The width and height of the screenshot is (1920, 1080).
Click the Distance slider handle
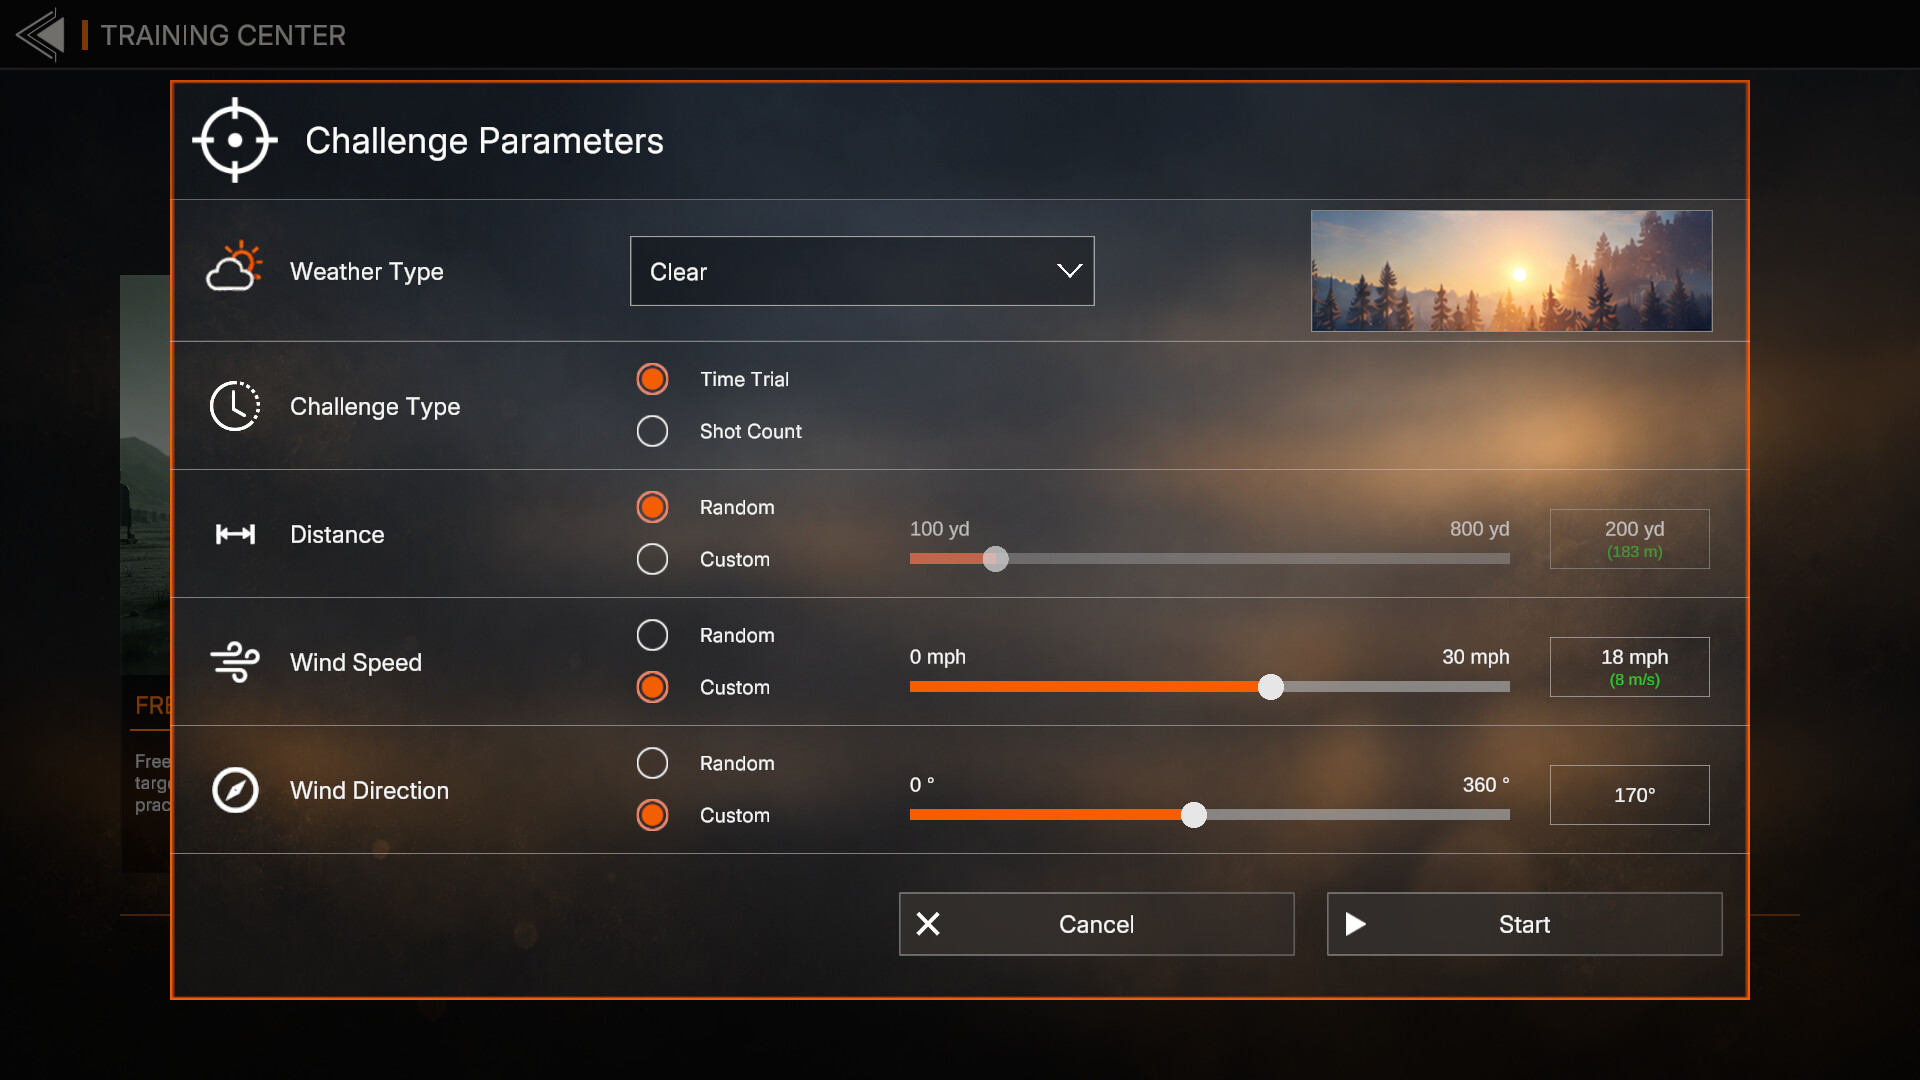[995, 559]
